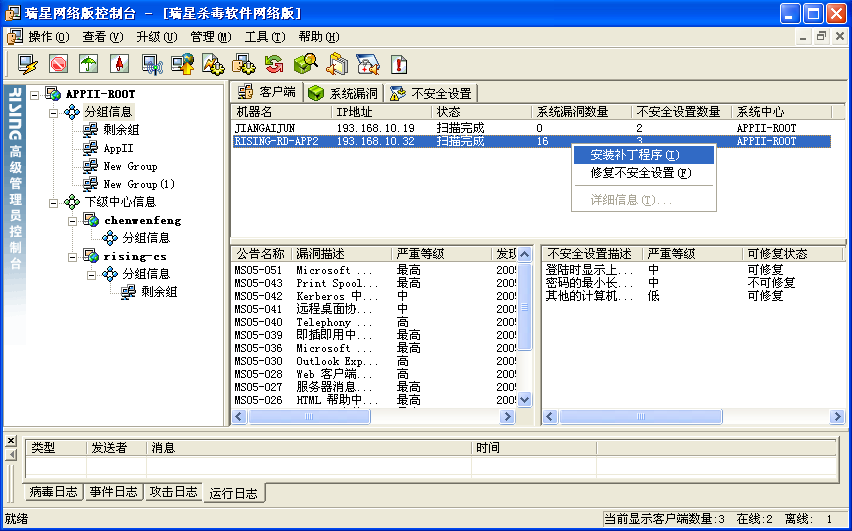
Task: Click the 公告名称 column header
Action: point(261,254)
